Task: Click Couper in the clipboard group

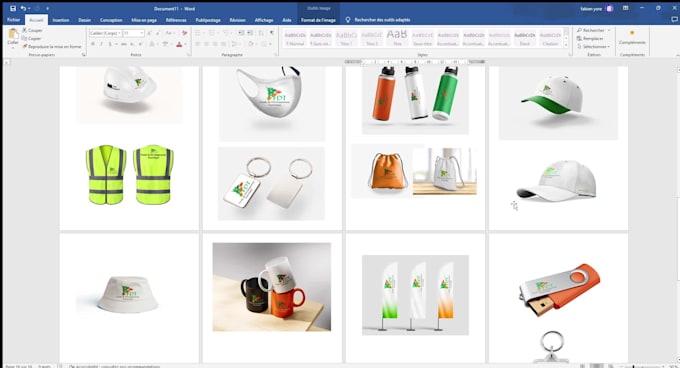Action: coord(32,30)
